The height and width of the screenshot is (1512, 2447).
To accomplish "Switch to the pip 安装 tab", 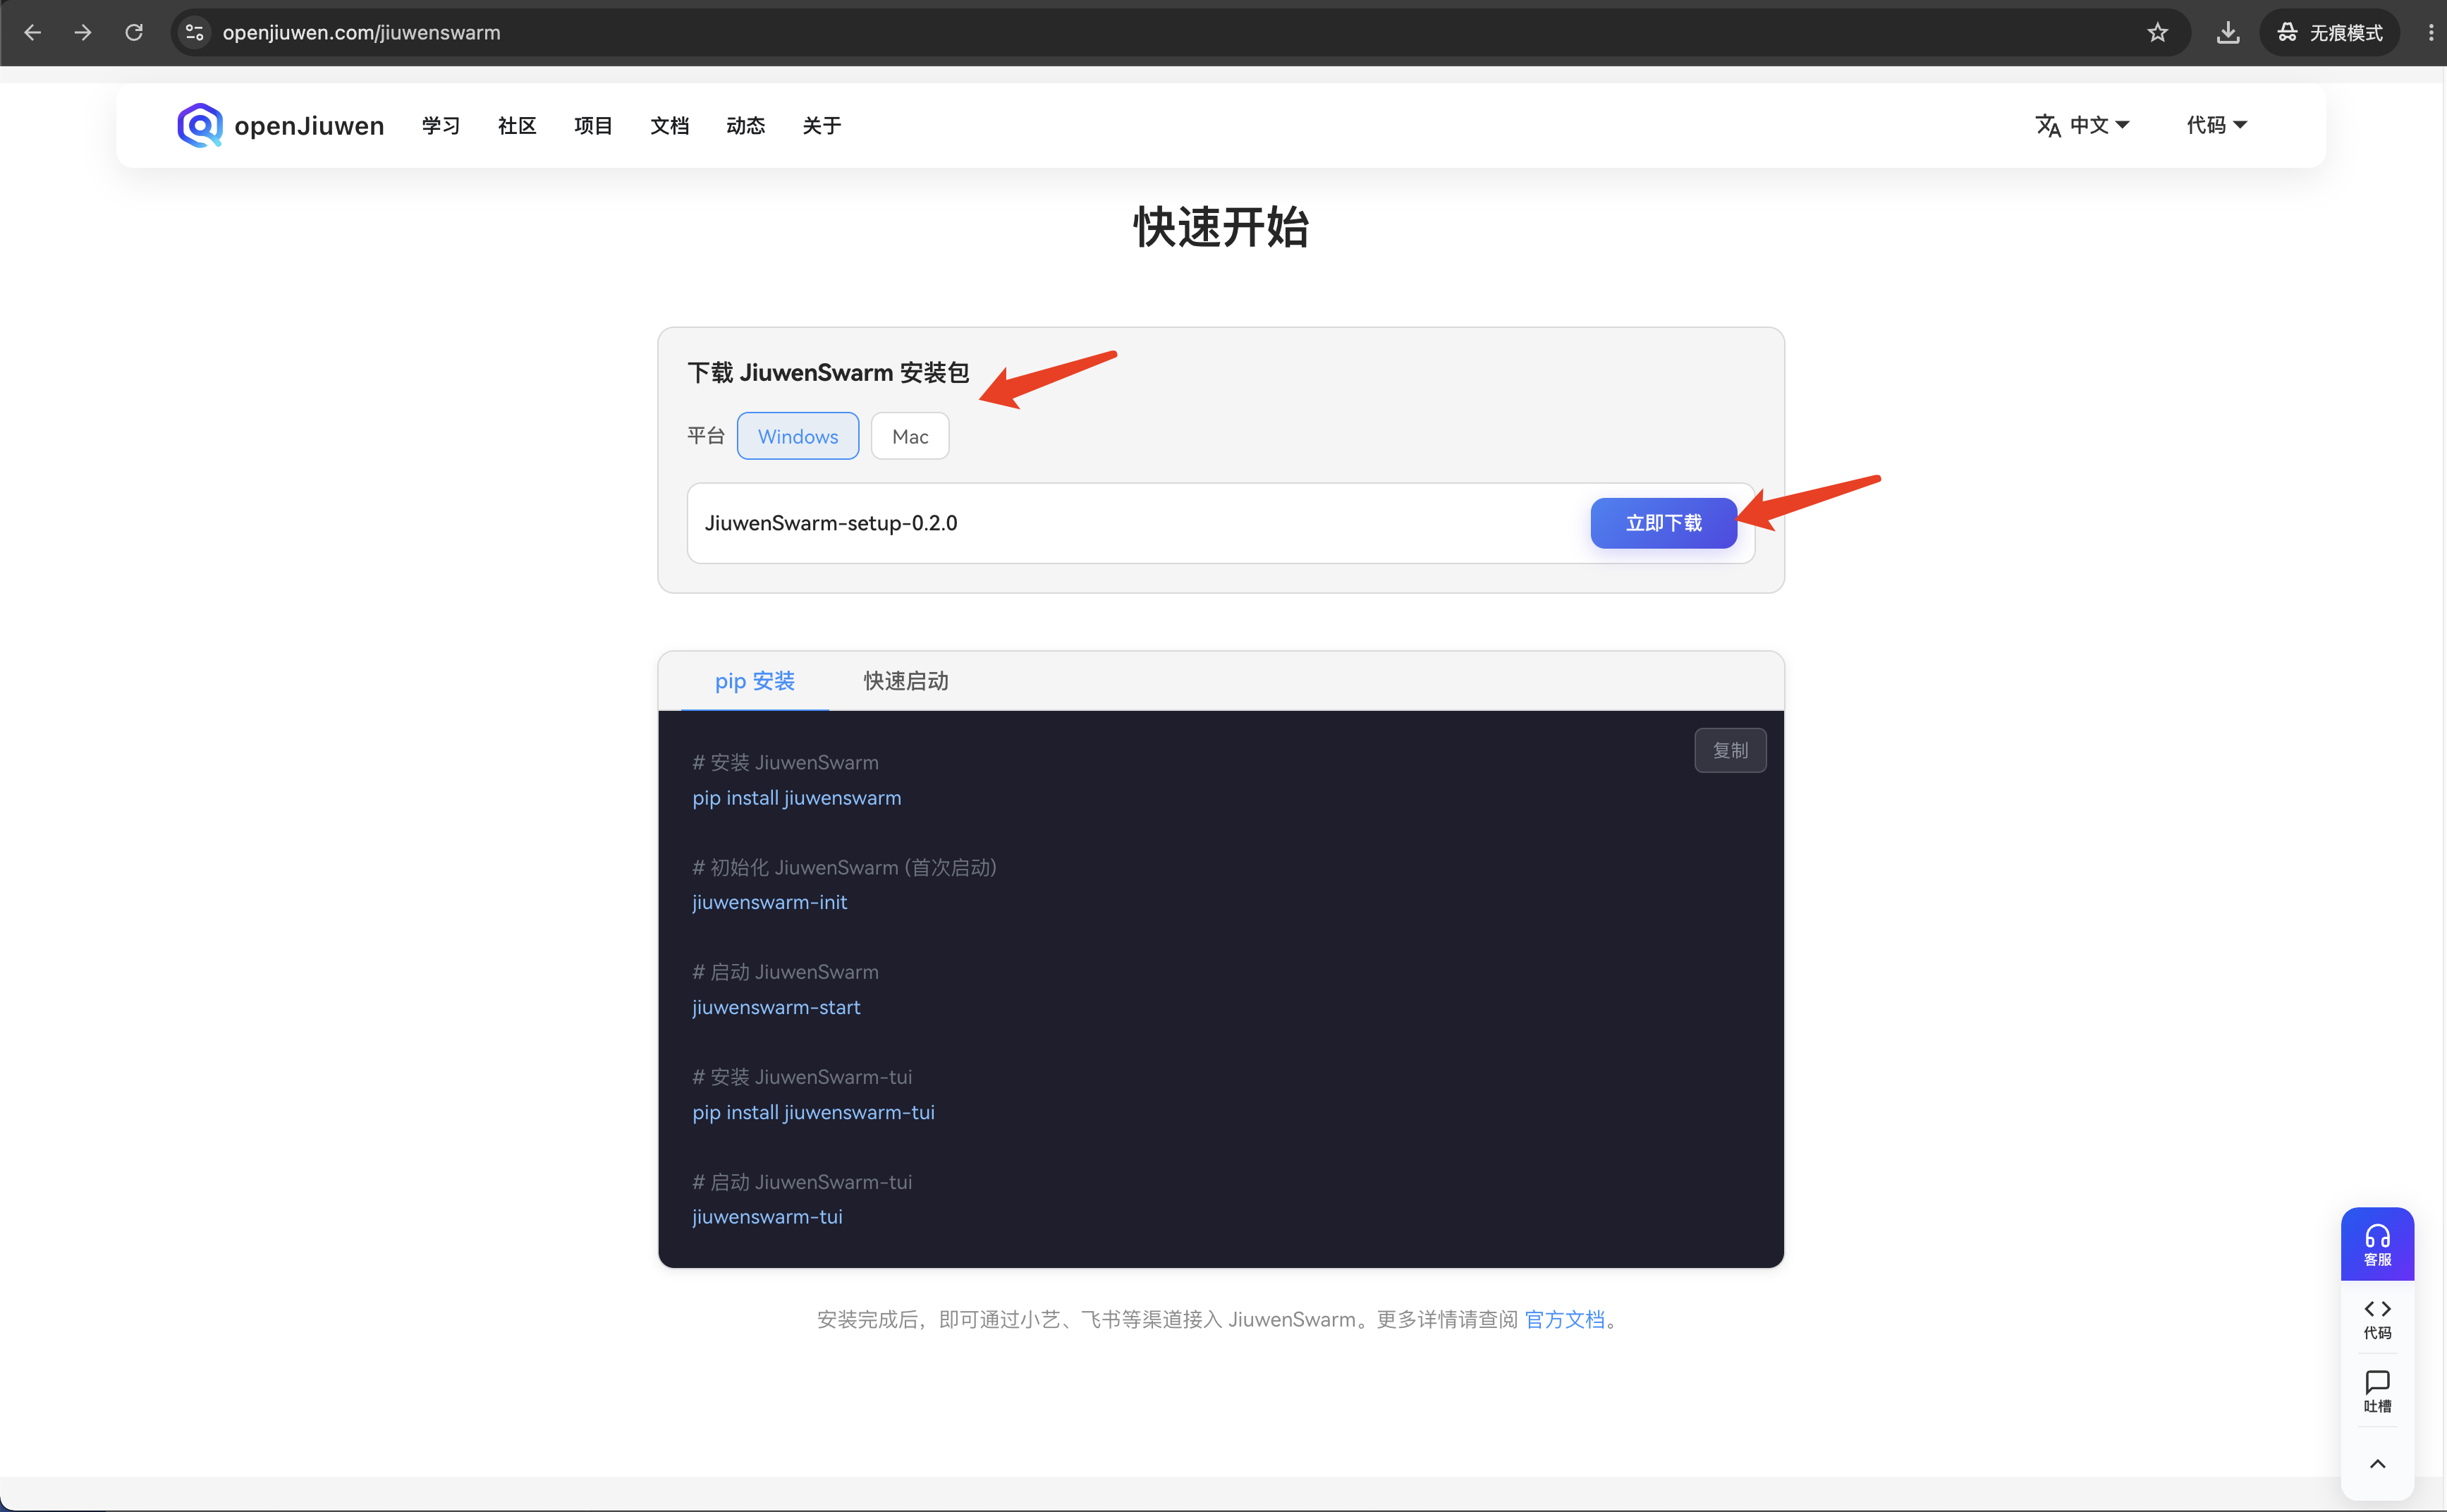I will tap(754, 681).
